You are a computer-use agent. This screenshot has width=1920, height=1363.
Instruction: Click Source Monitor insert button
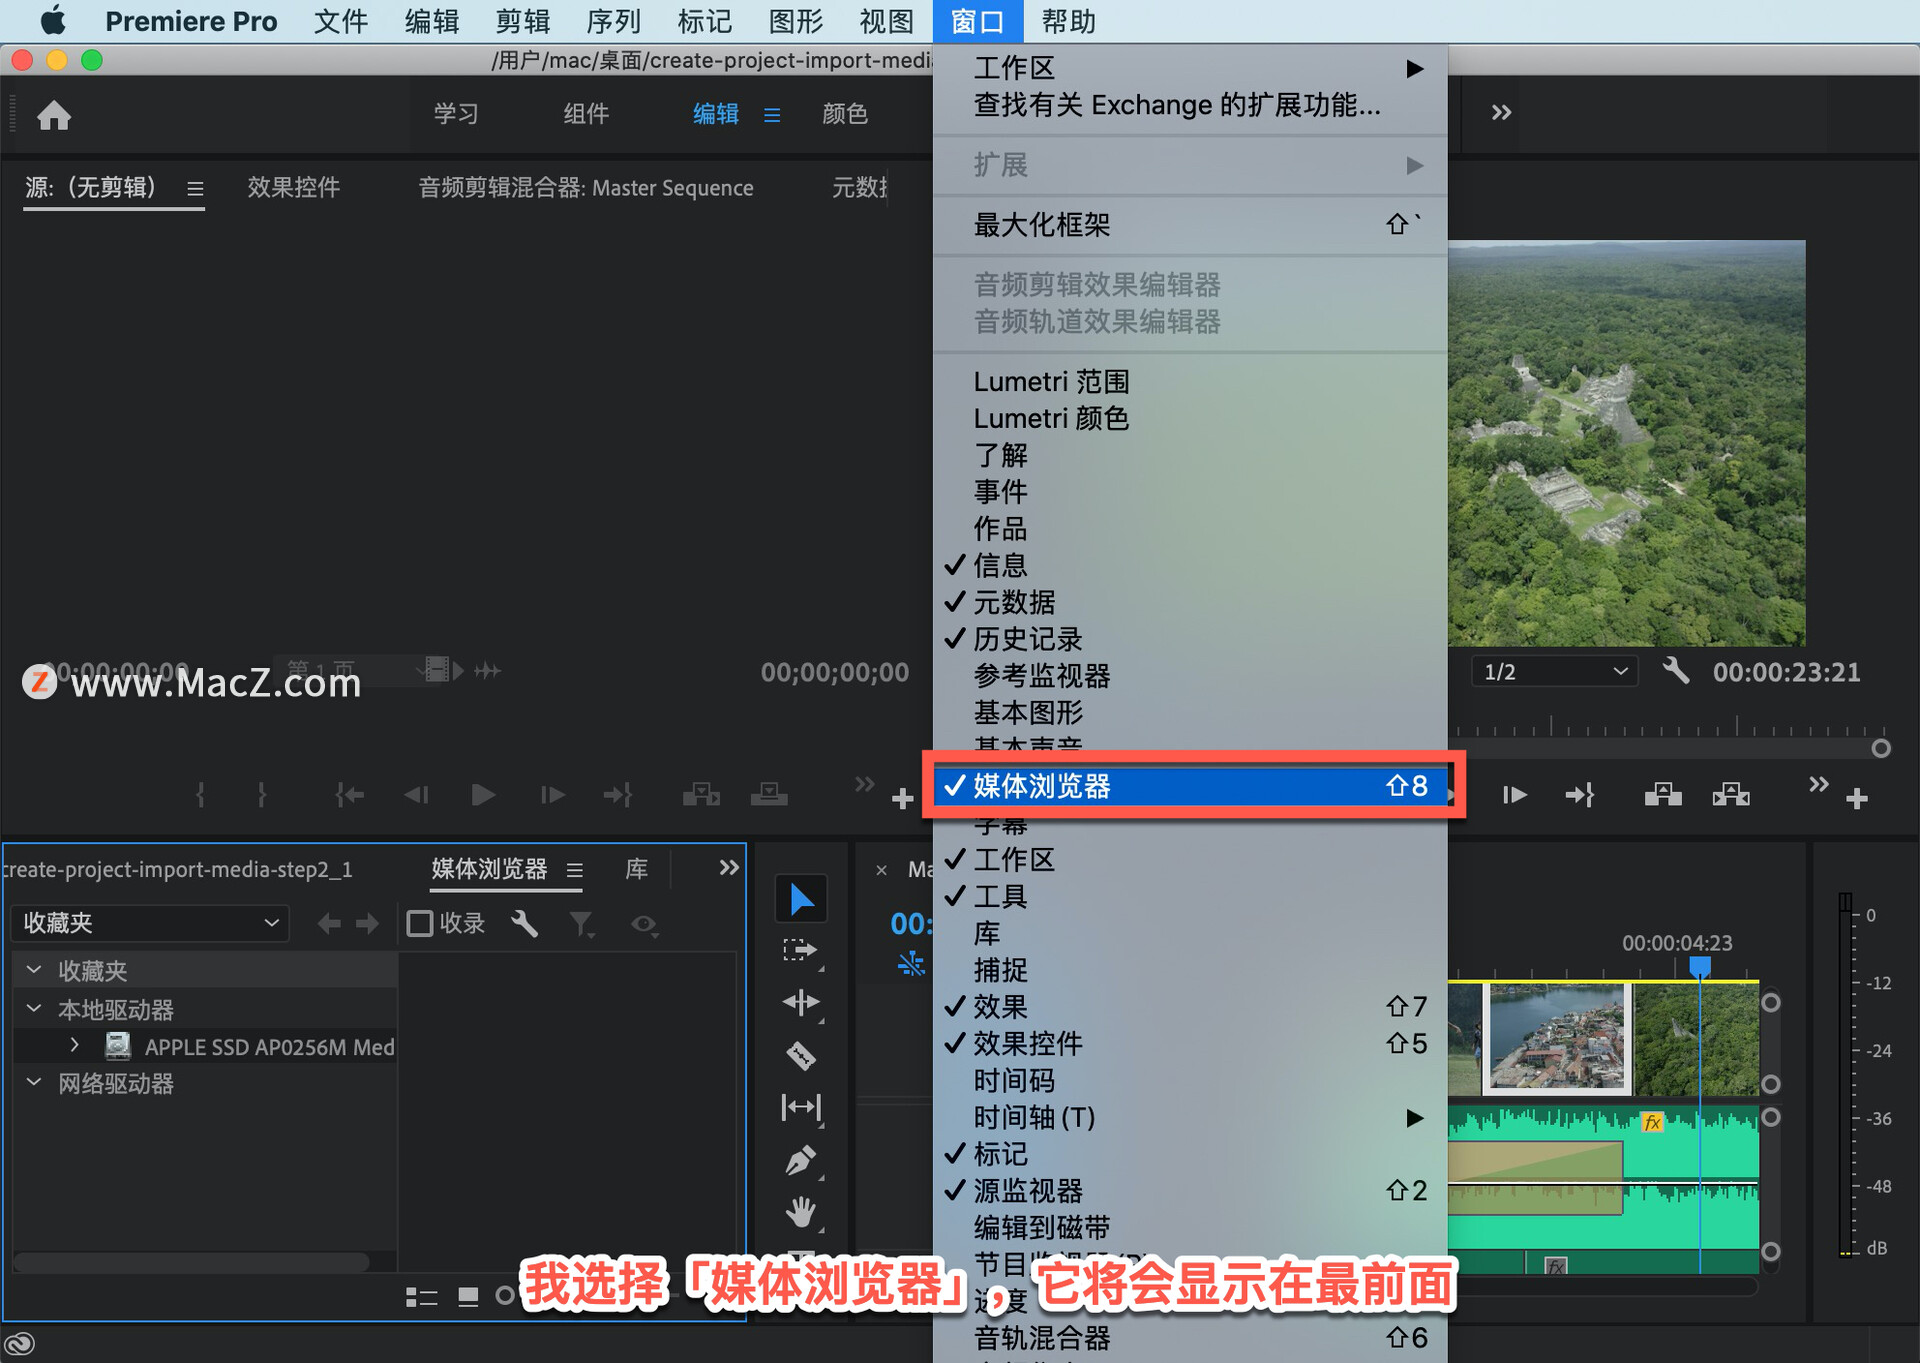pos(701,795)
